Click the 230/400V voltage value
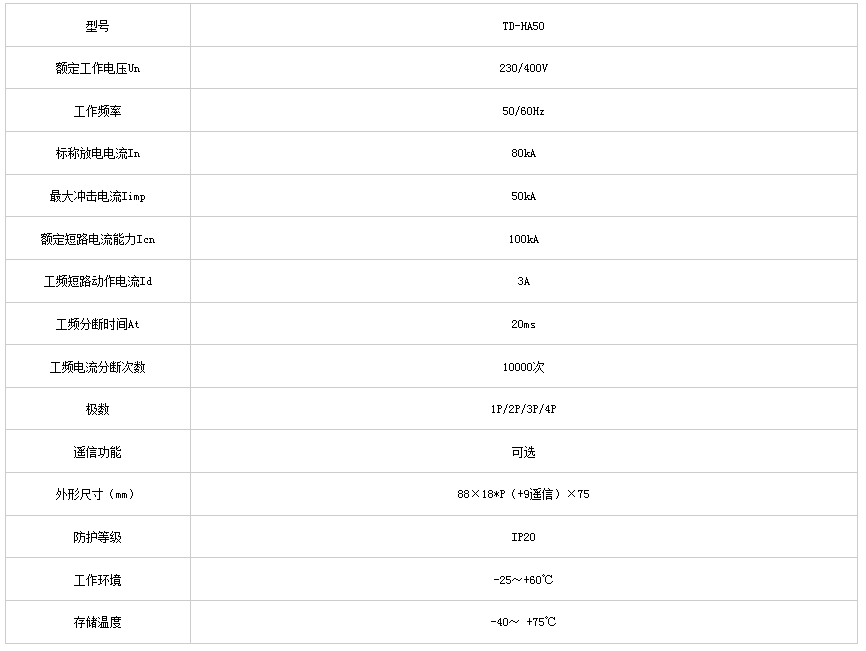This screenshot has width=866, height=651. coord(523,69)
